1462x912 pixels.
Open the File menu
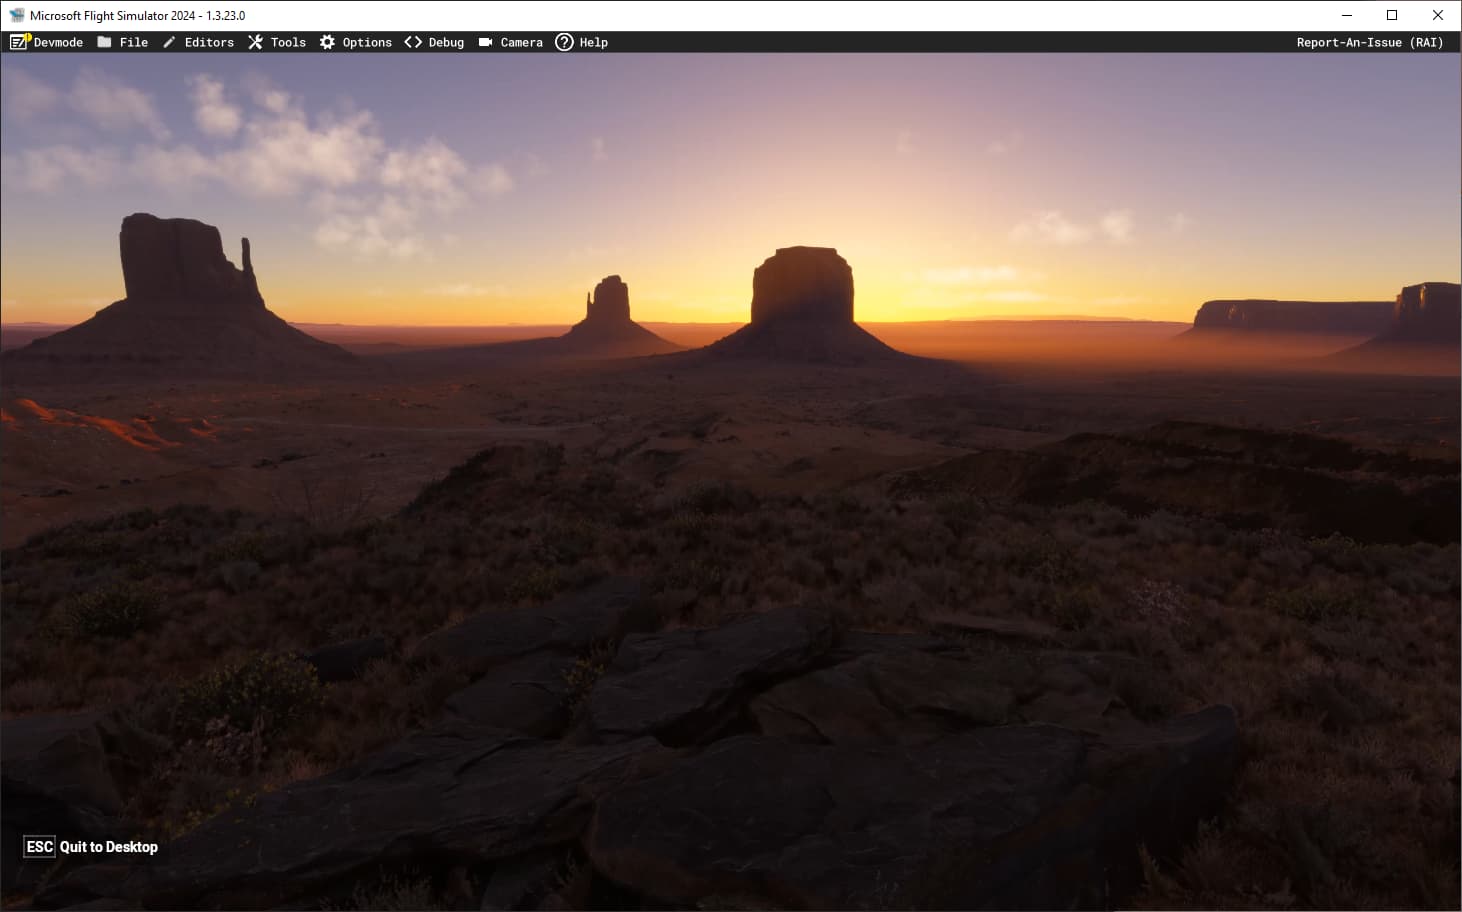pyautogui.click(x=134, y=42)
